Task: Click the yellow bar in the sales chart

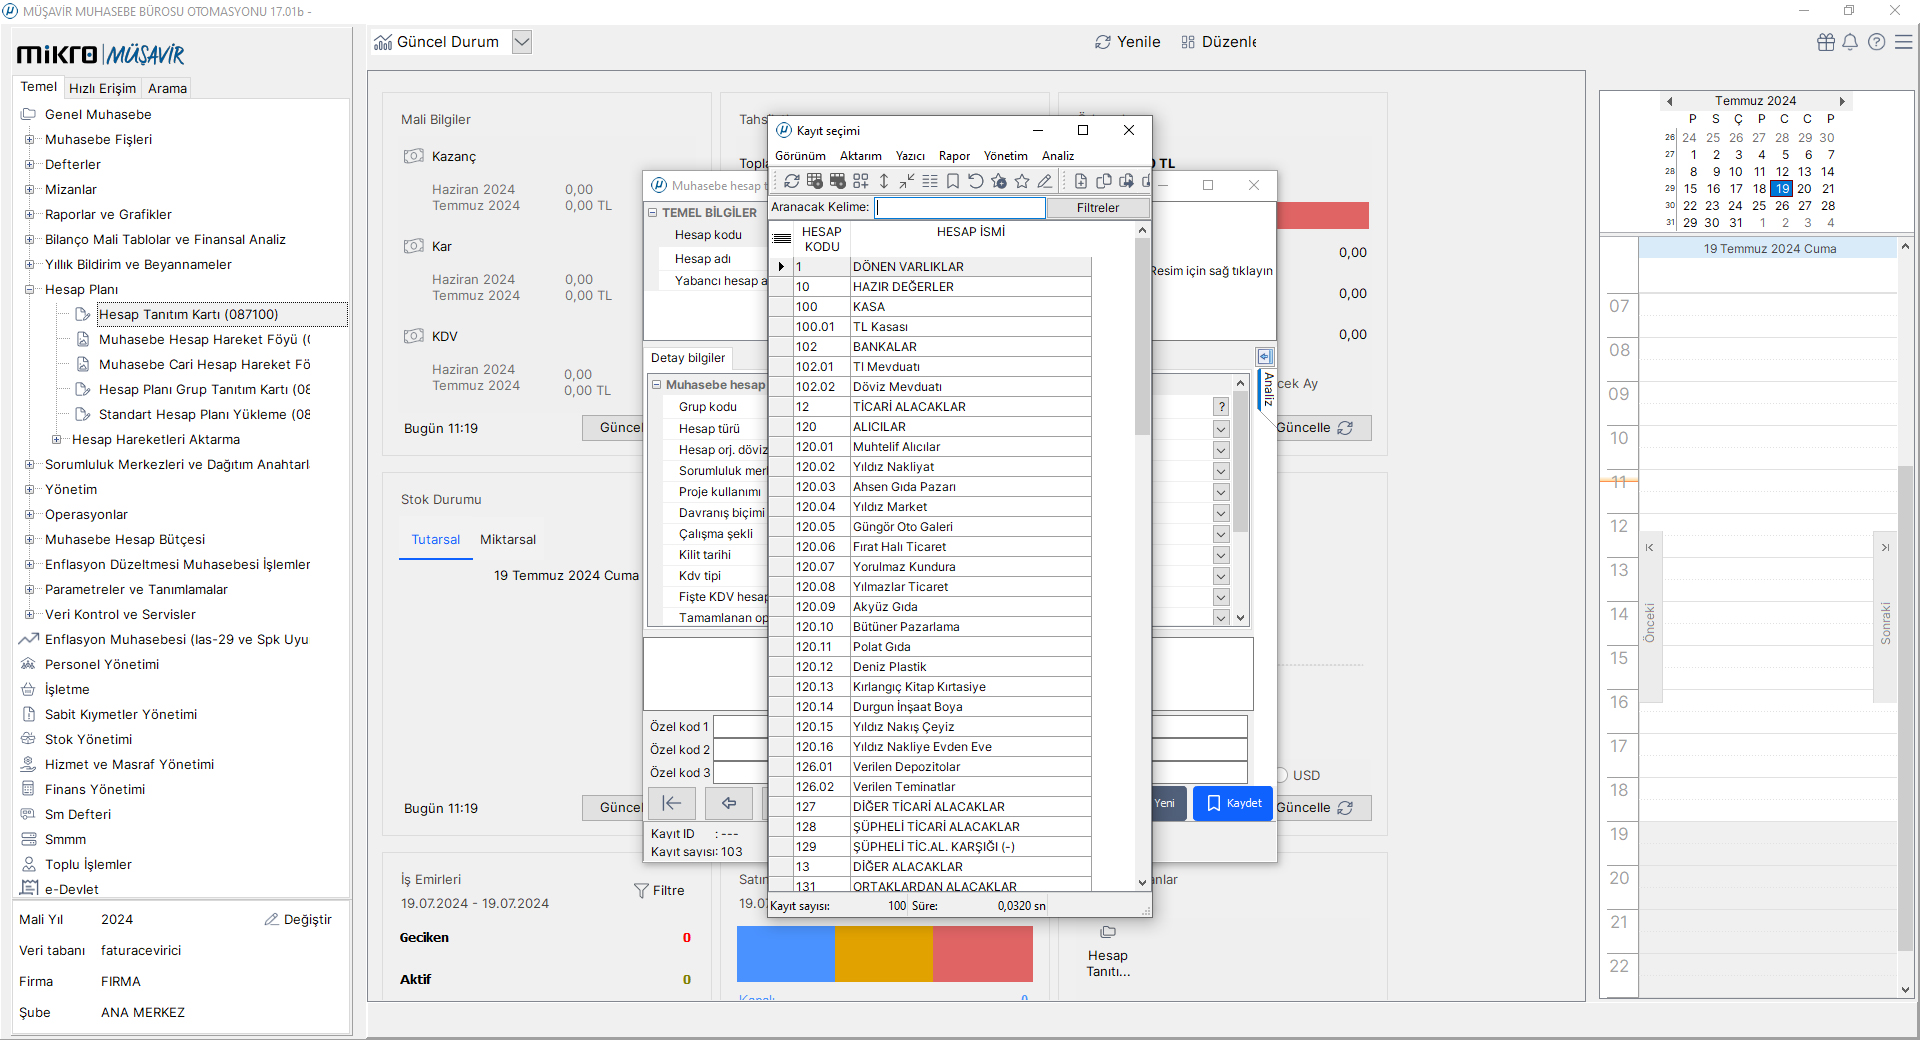Action: pyautogui.click(x=884, y=953)
